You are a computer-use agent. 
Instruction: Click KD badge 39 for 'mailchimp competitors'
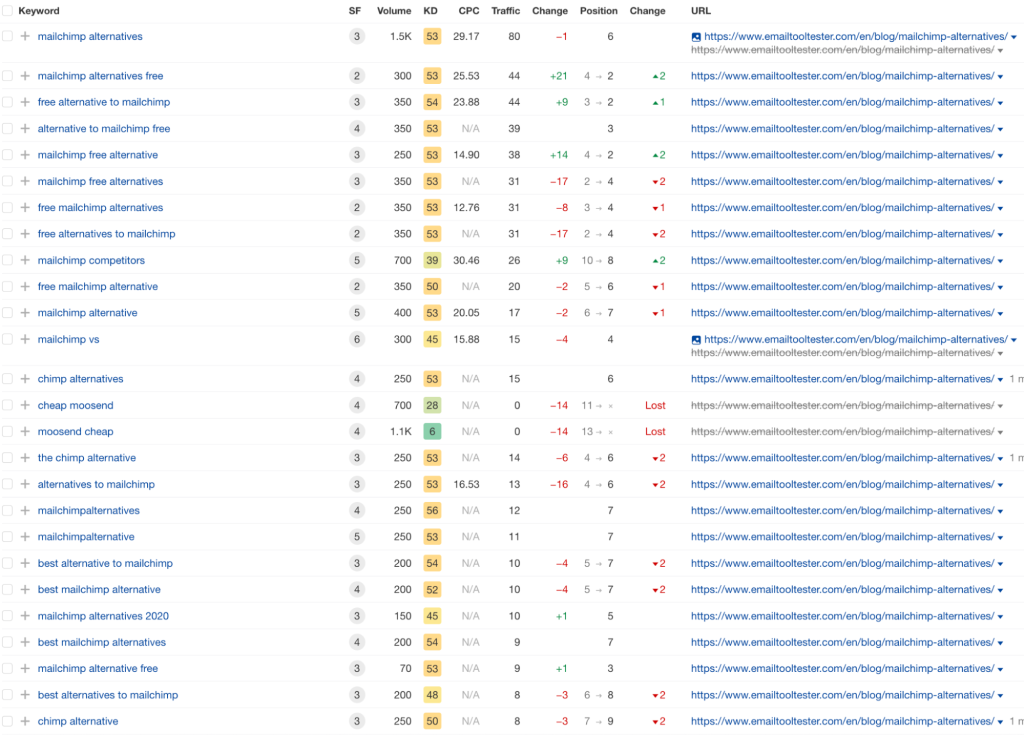tap(432, 260)
